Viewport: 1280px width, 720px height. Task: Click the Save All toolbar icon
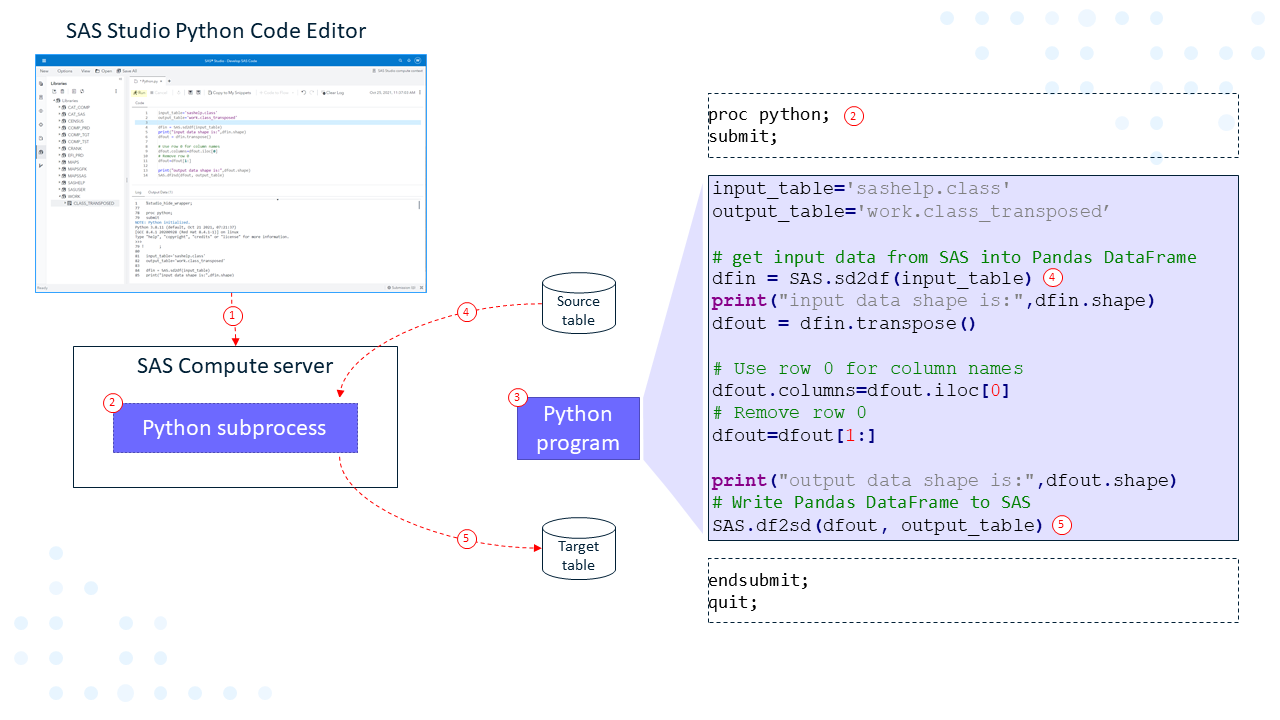point(126,71)
